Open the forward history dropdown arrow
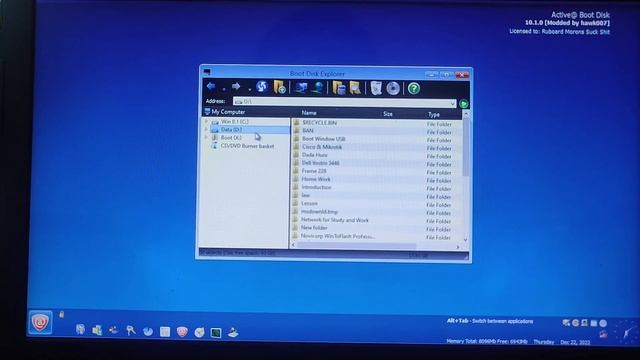640x360 pixels. (249, 89)
